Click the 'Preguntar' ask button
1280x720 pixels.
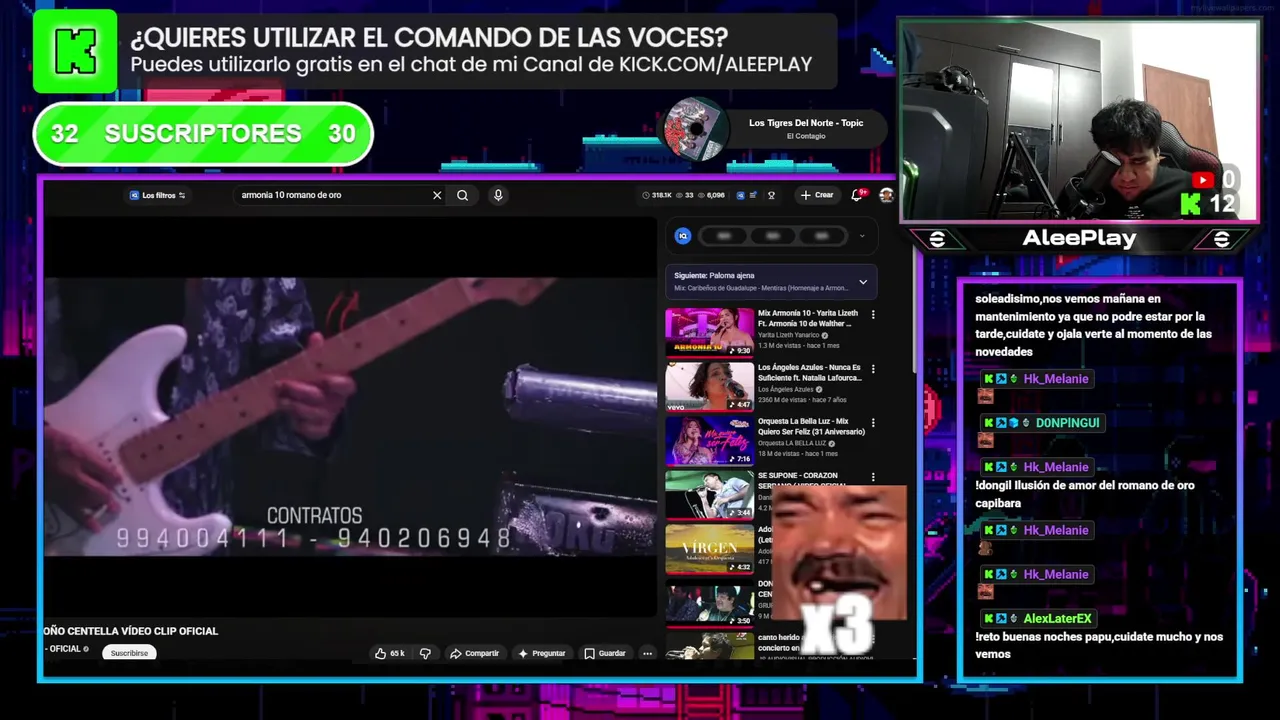pyautogui.click(x=541, y=653)
